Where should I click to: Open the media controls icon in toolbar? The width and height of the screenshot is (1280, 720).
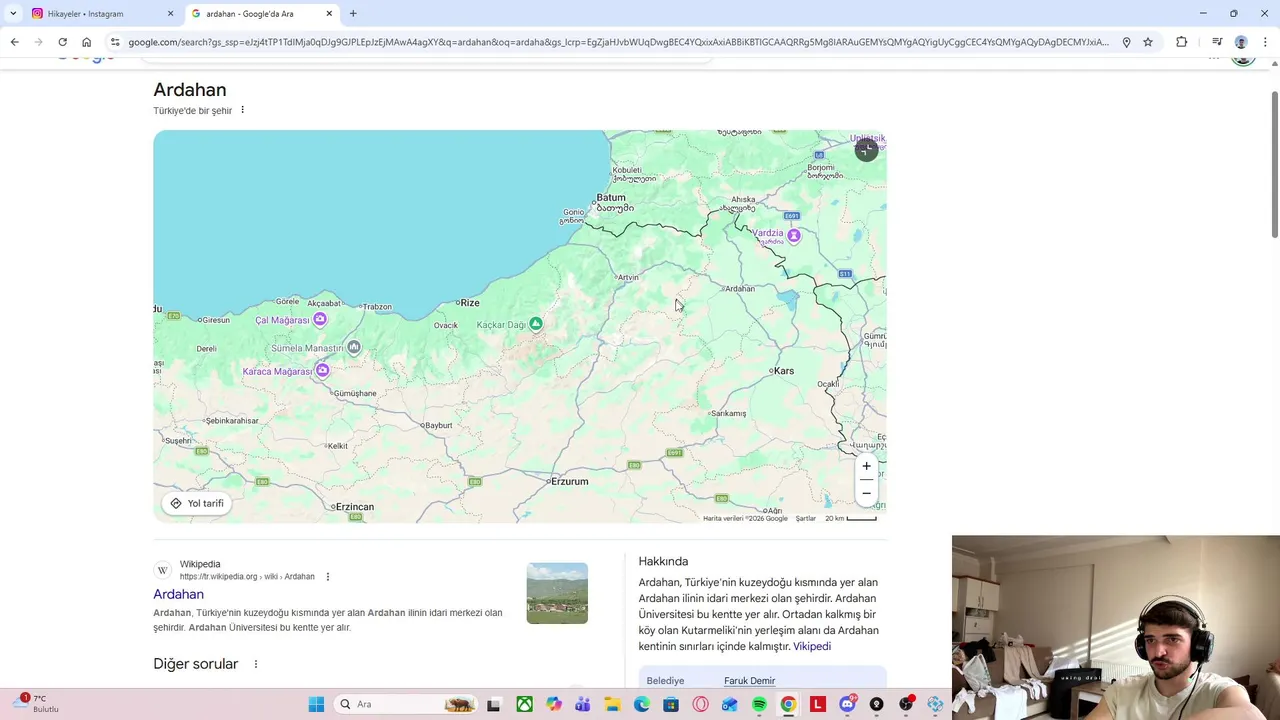click(1217, 42)
